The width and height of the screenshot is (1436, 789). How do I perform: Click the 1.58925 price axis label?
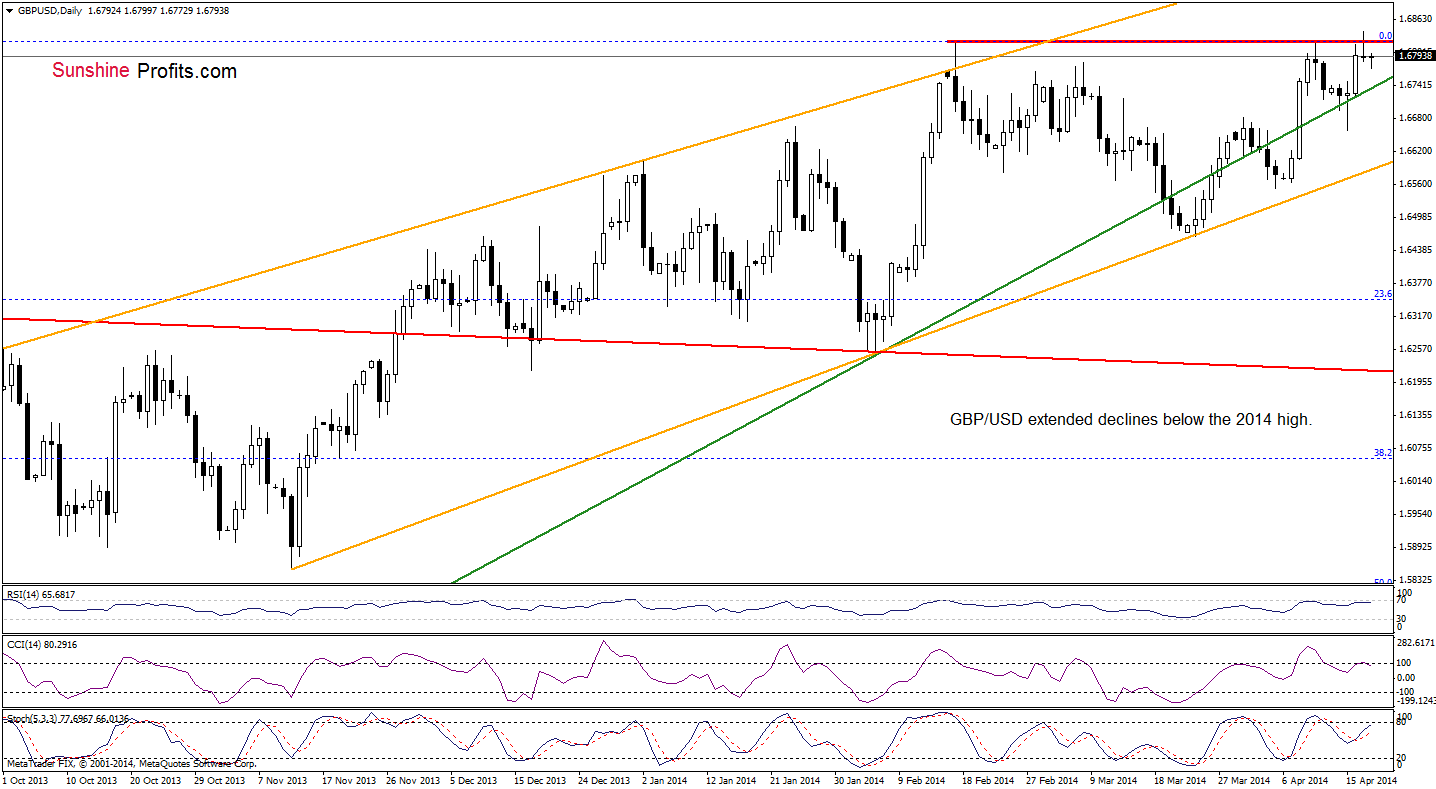tap(1416, 547)
